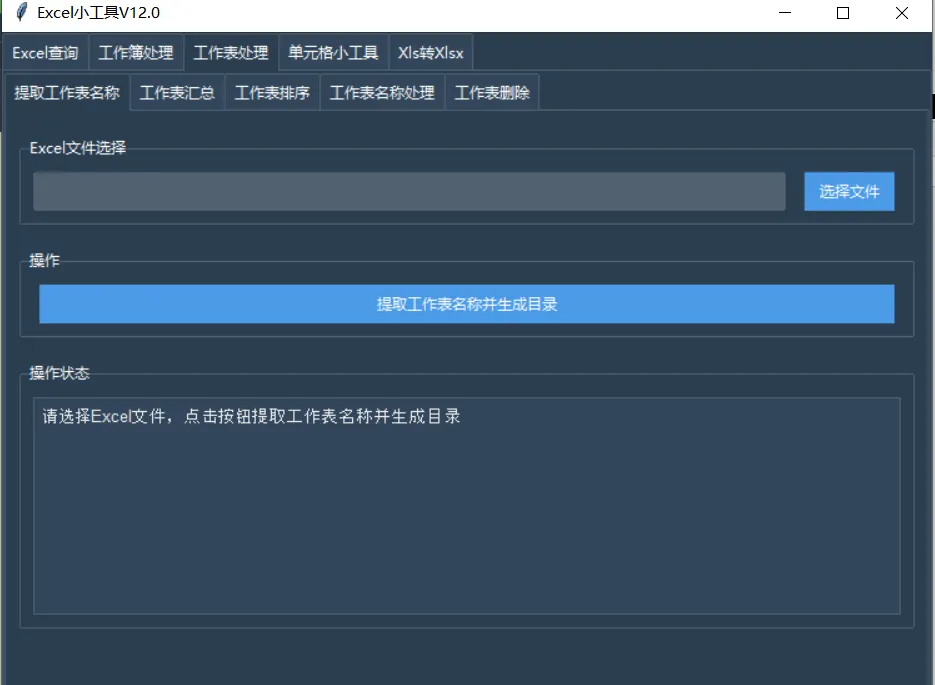The height and width of the screenshot is (685, 935).
Task: Maximize the Excel小工具 window
Action: pos(843,13)
